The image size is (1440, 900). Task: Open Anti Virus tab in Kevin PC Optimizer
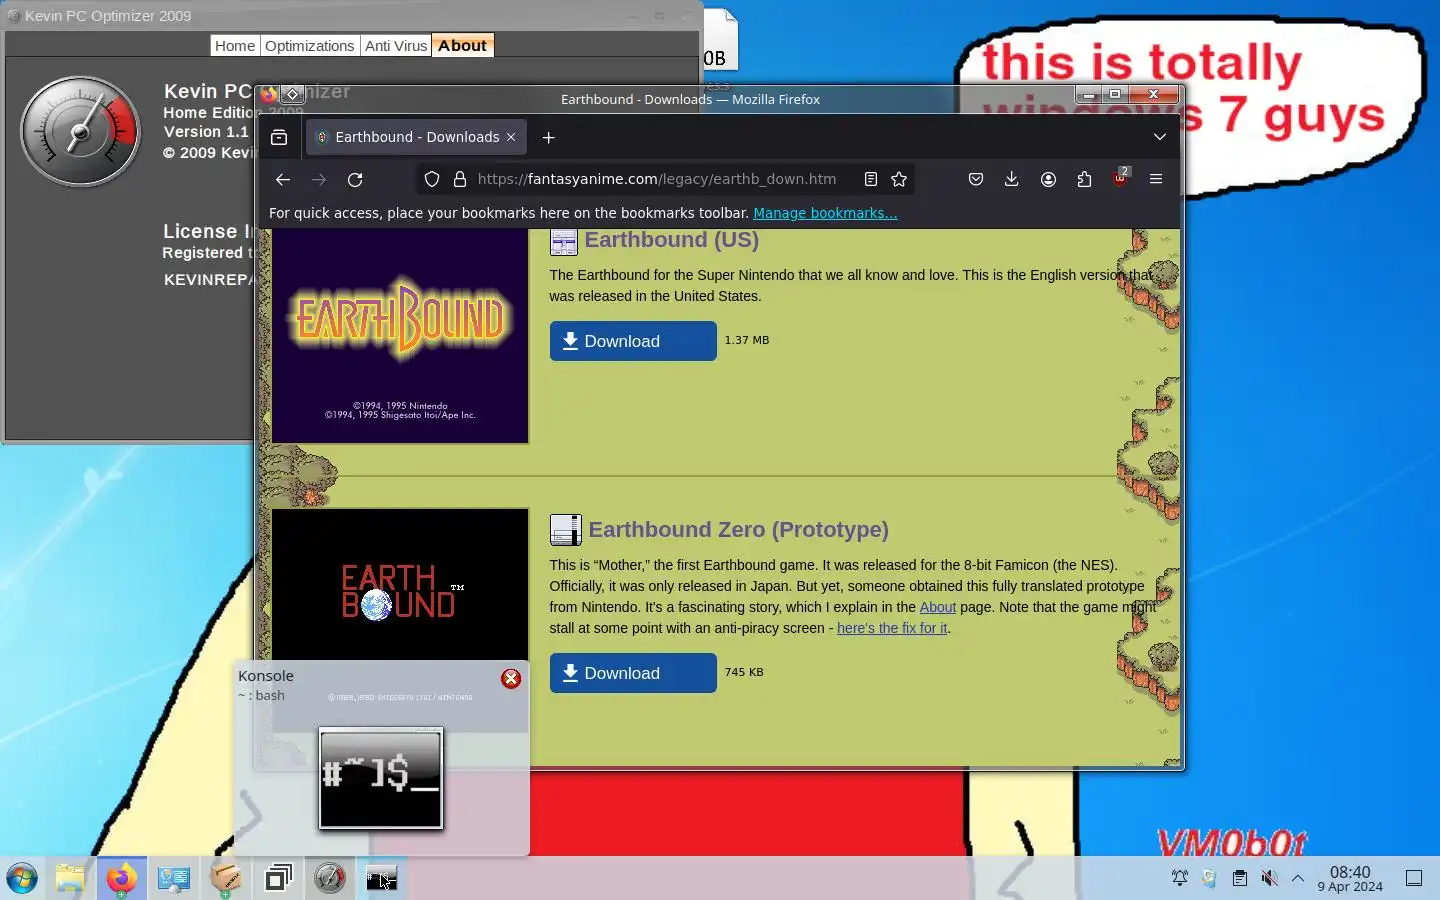(396, 46)
